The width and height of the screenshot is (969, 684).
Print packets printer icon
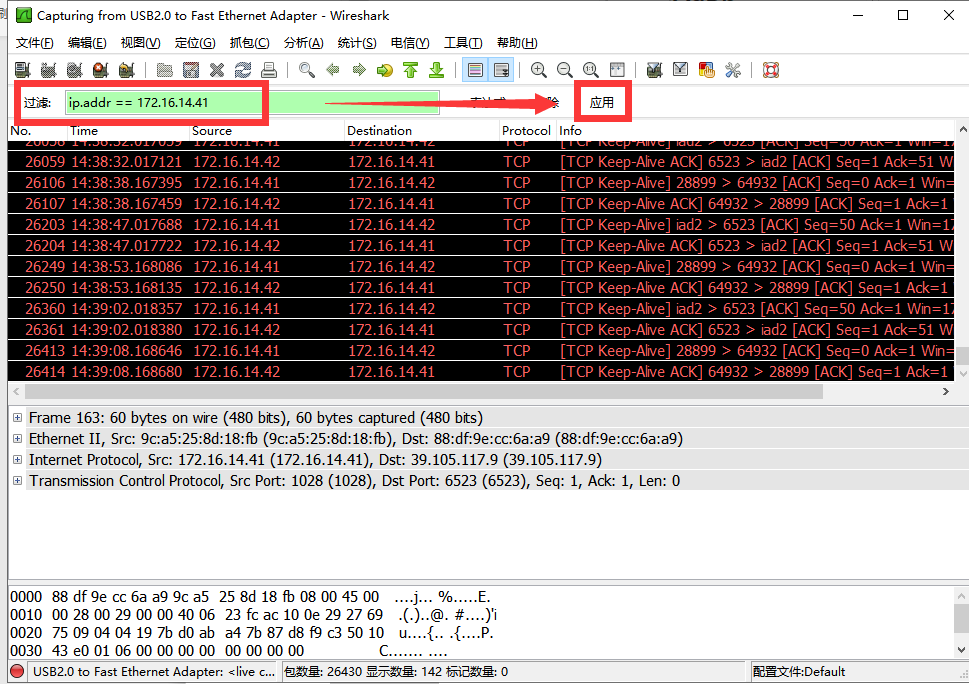click(x=269, y=70)
